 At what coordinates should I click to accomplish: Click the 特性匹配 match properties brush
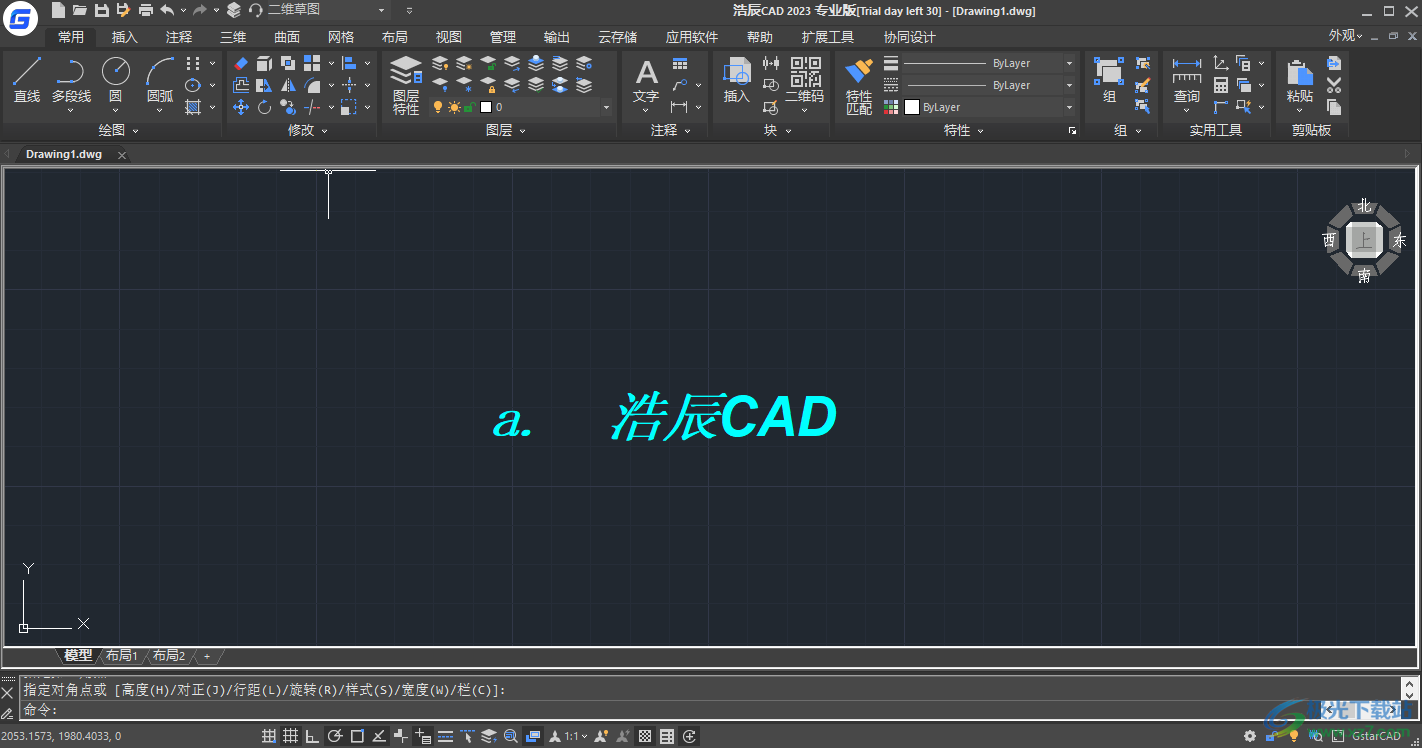[x=859, y=85]
